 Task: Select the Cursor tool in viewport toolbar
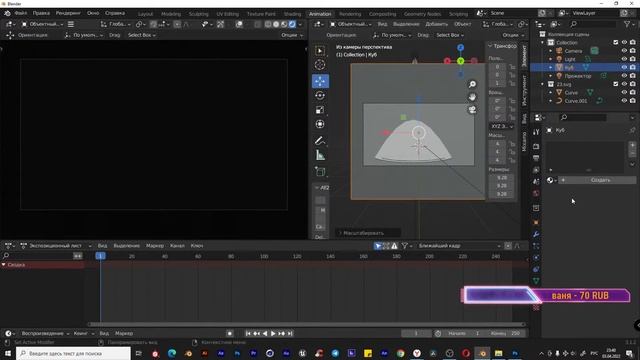320,64
